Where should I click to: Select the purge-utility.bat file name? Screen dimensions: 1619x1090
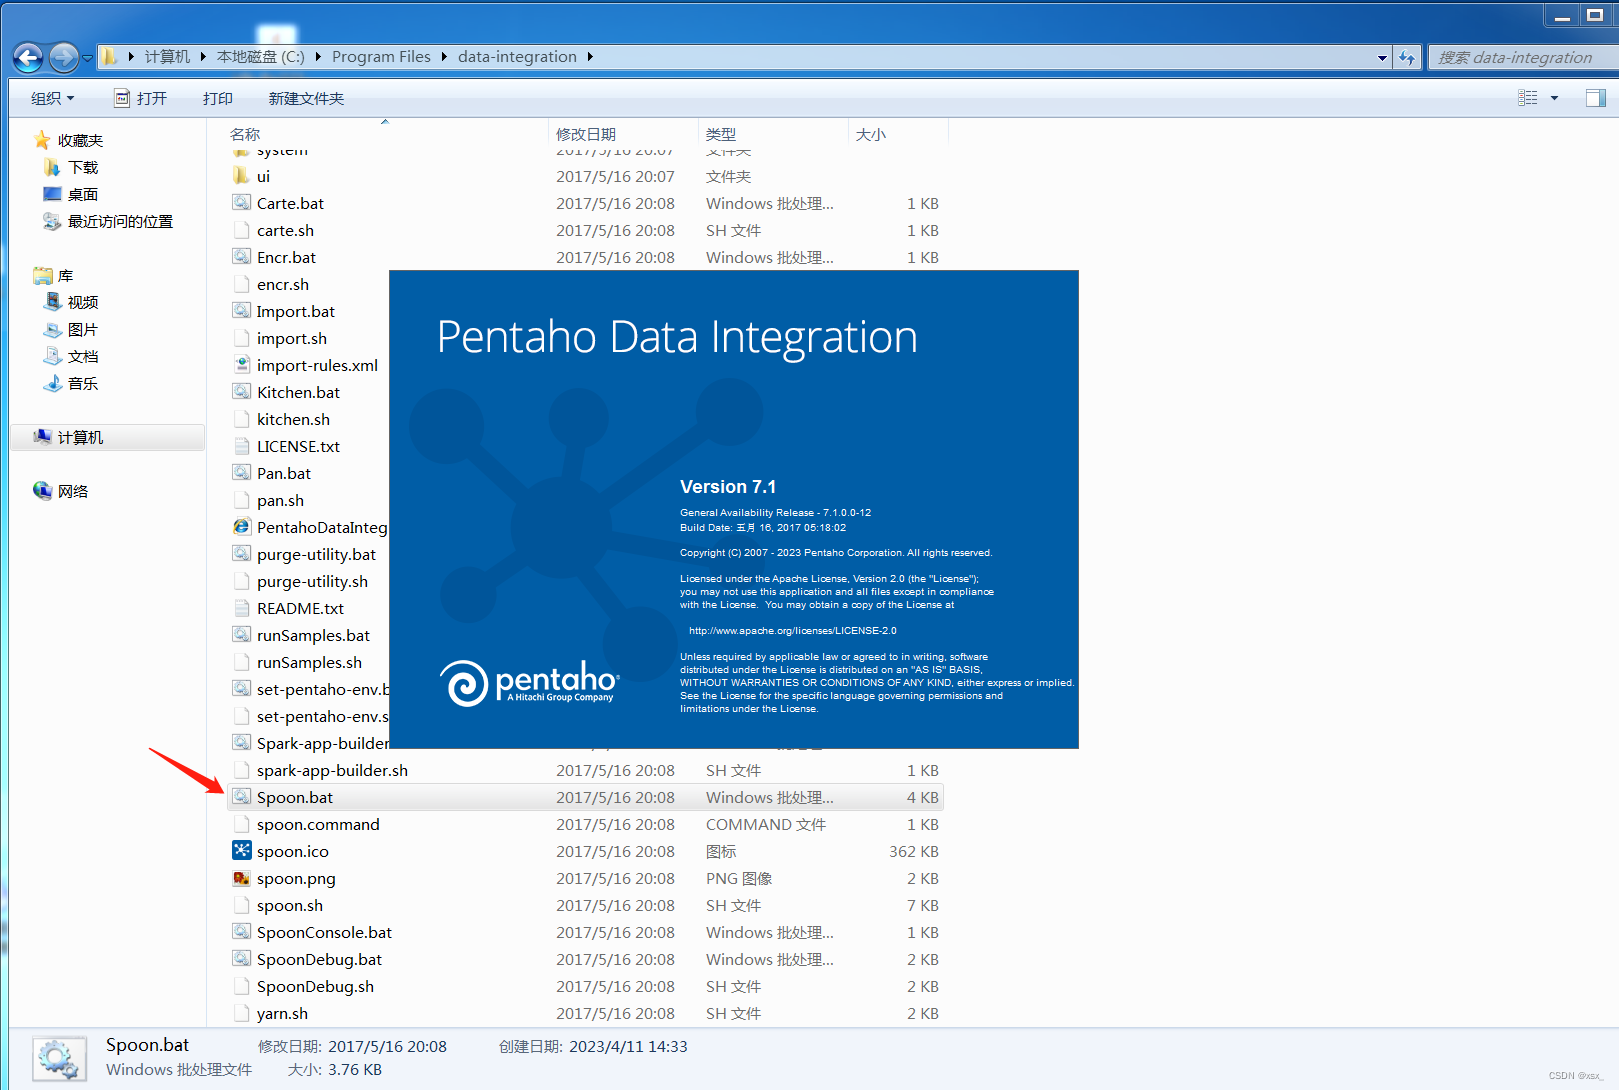[316, 554]
